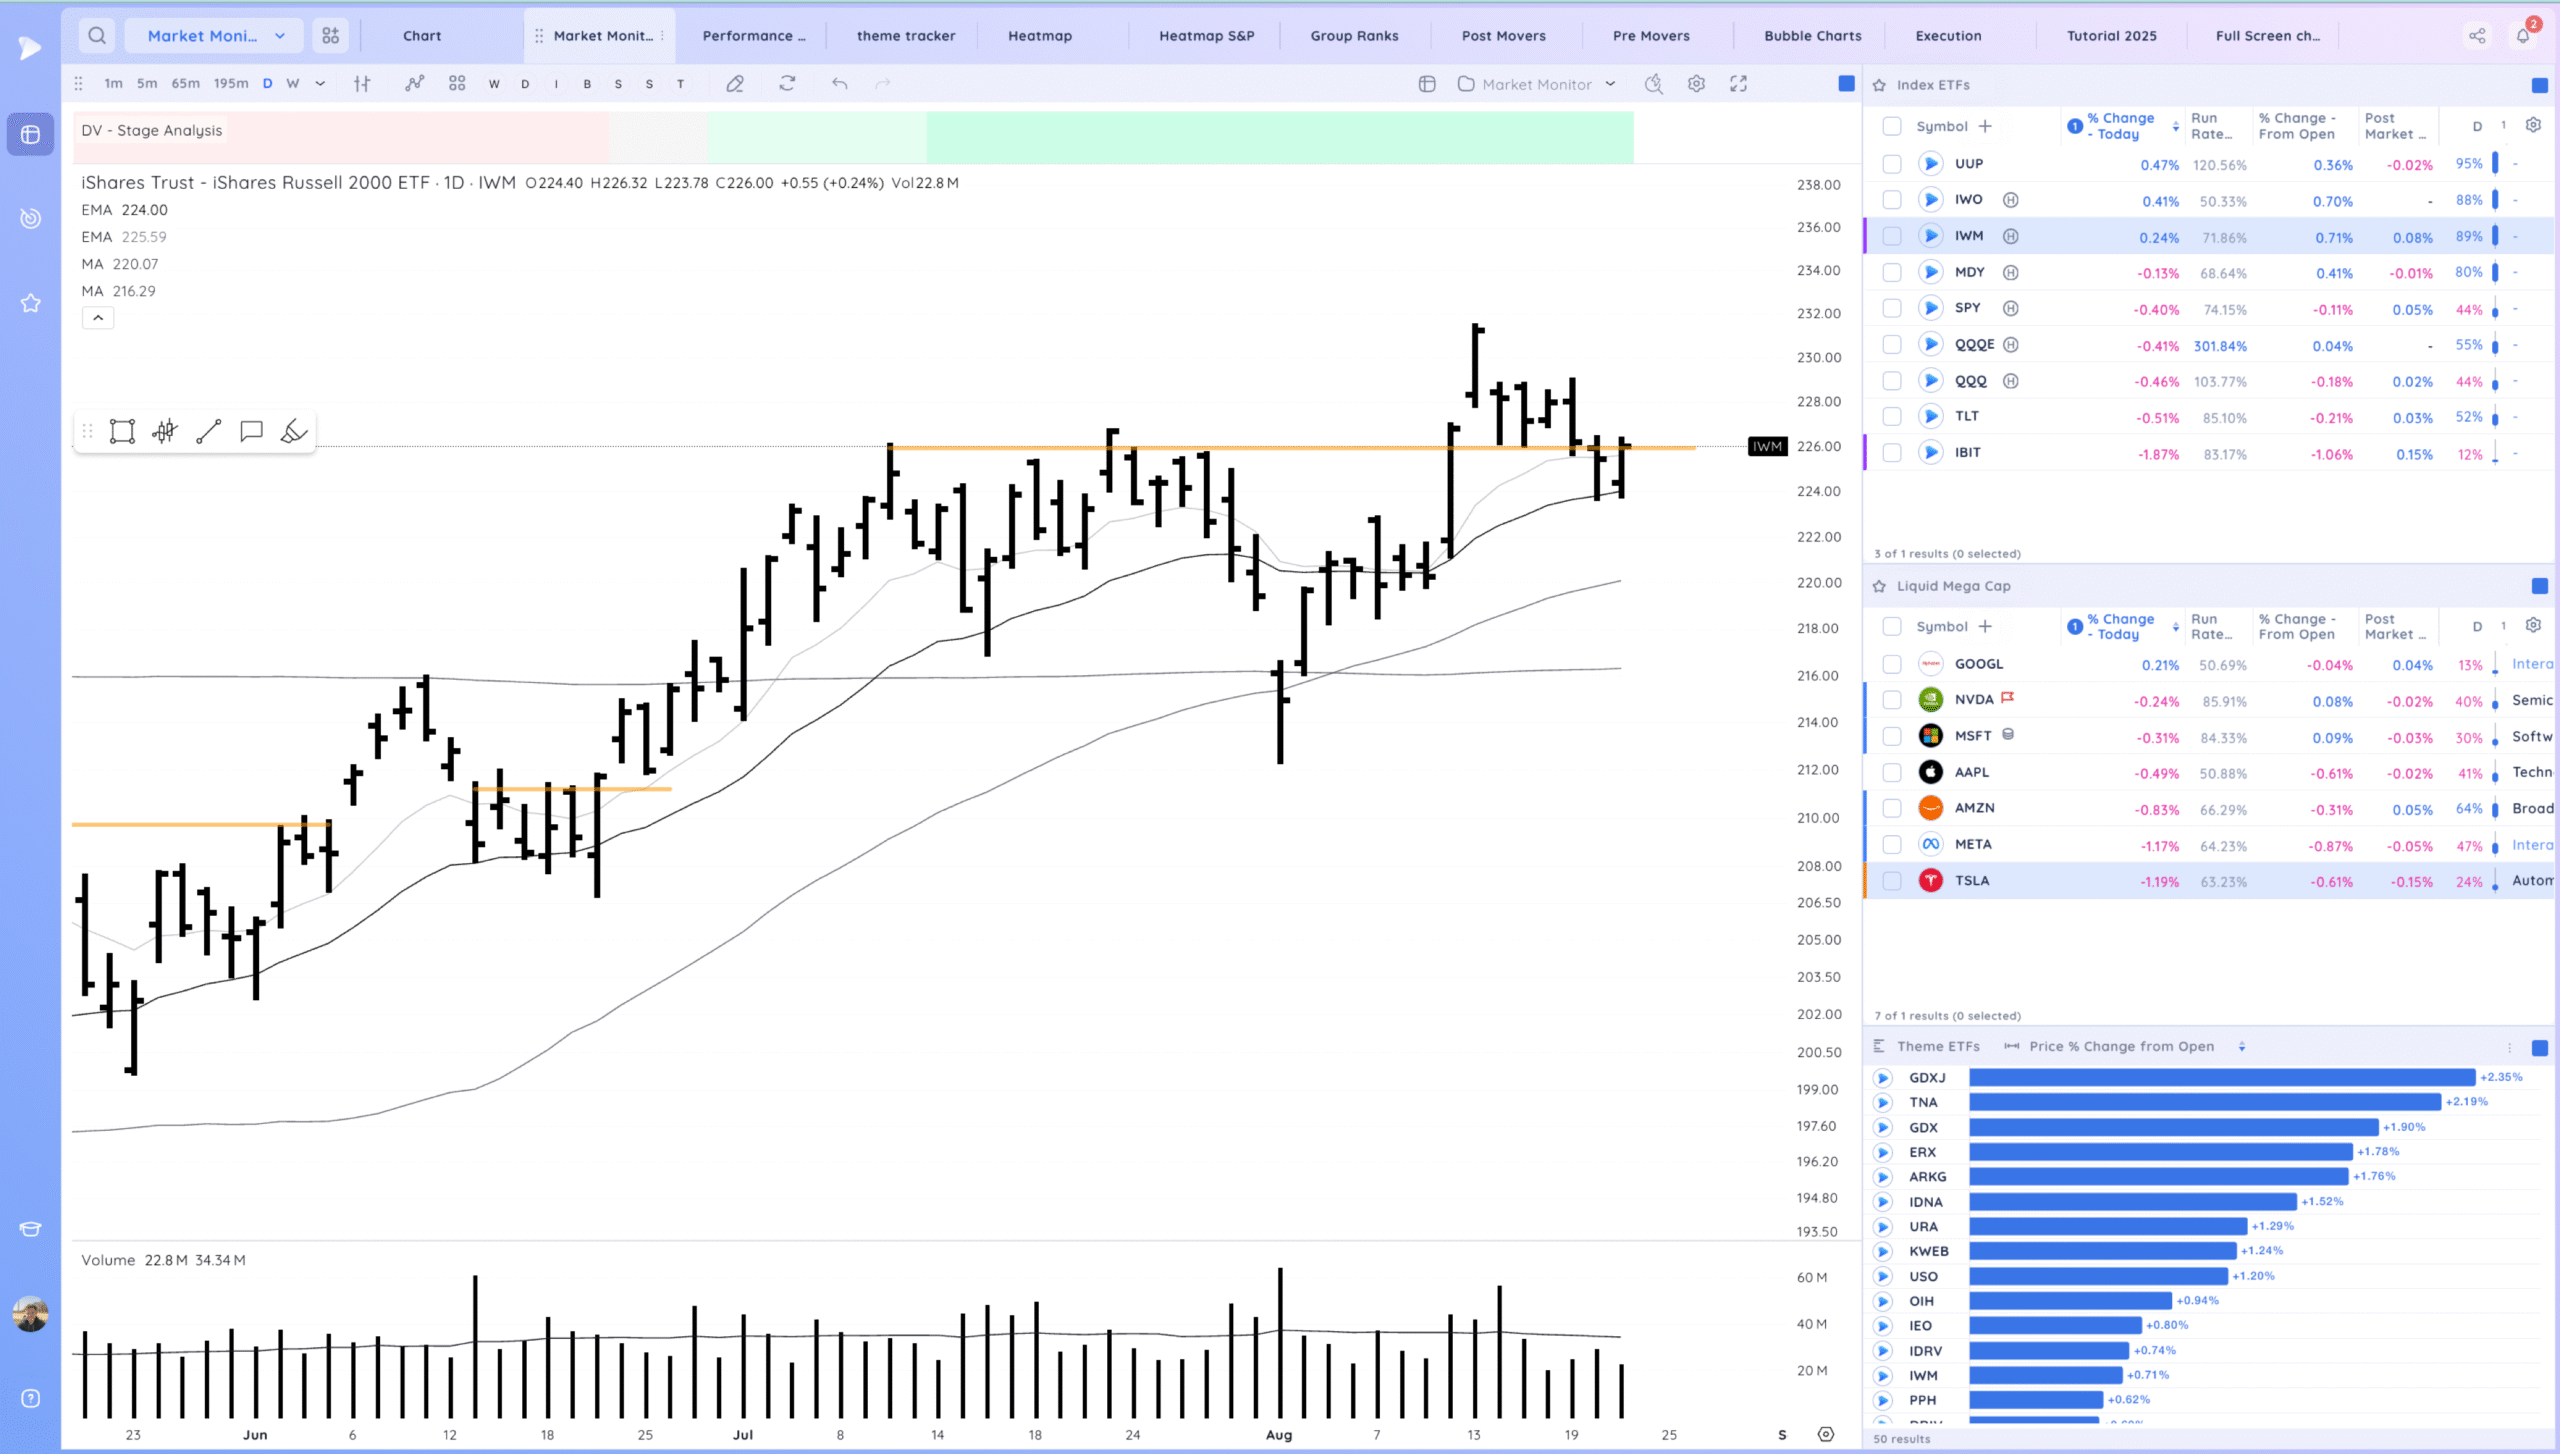
Task: Expand the timeframe options chevron after W
Action: click(320, 84)
